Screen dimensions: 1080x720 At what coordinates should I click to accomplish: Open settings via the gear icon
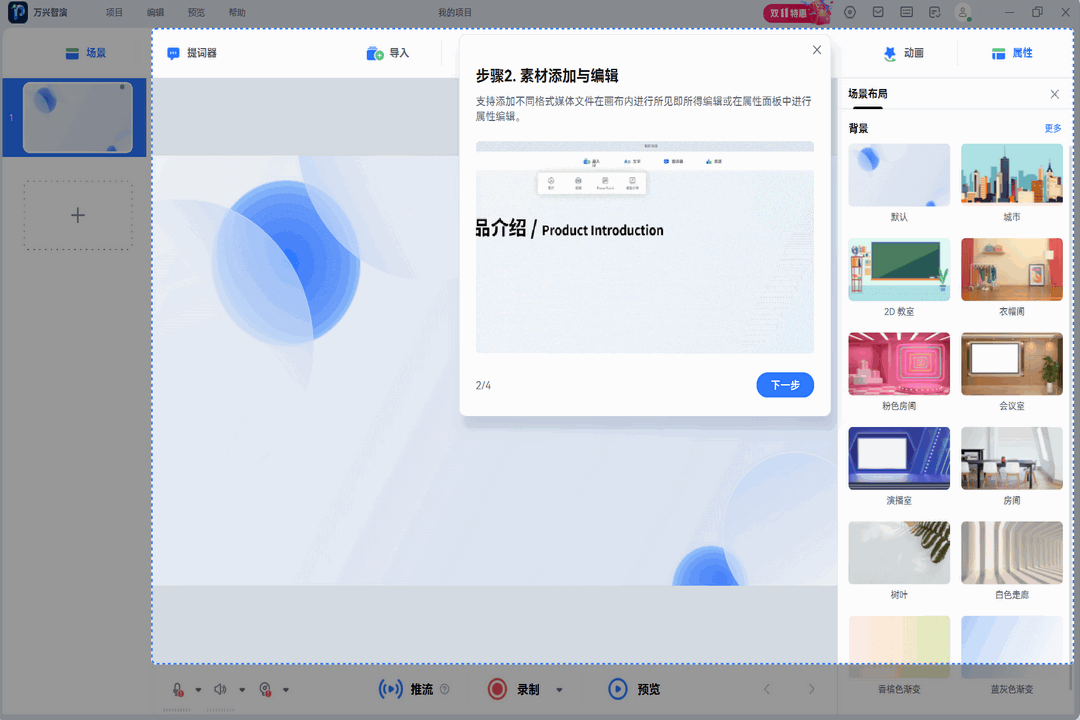pos(850,12)
